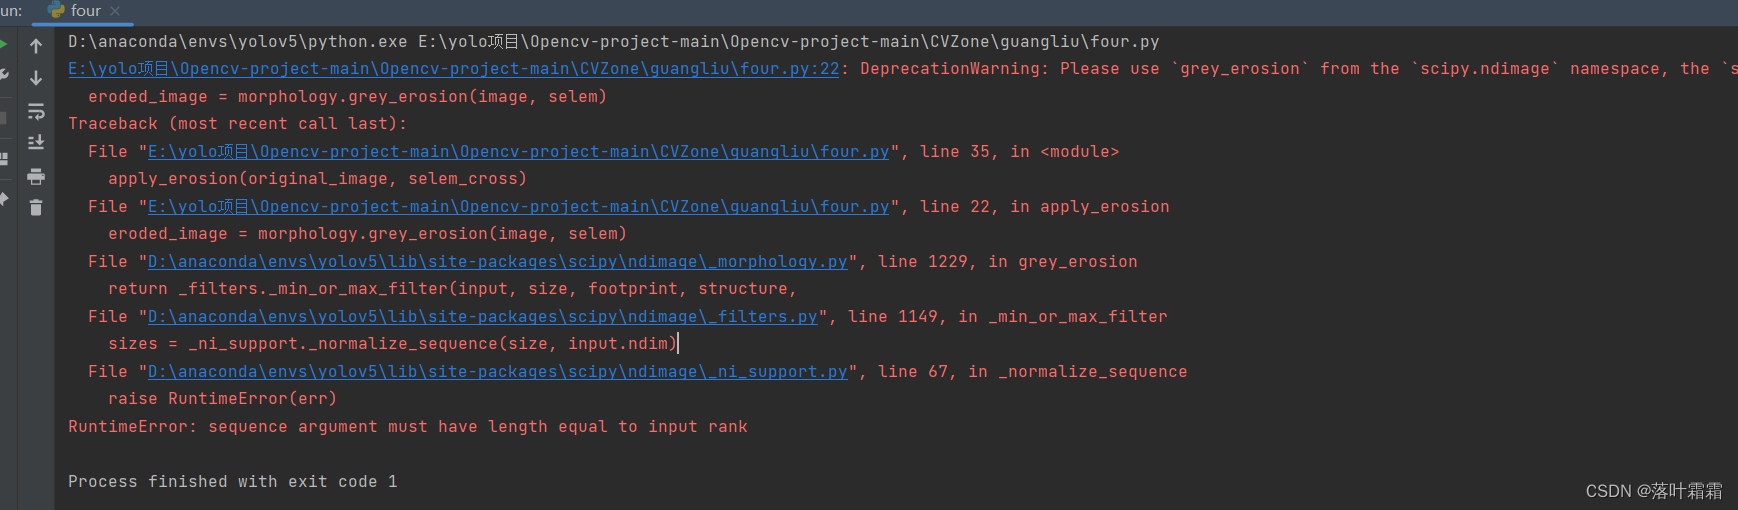
Task: Open four.py link for line 22 apply_erosion
Action: pos(519,207)
